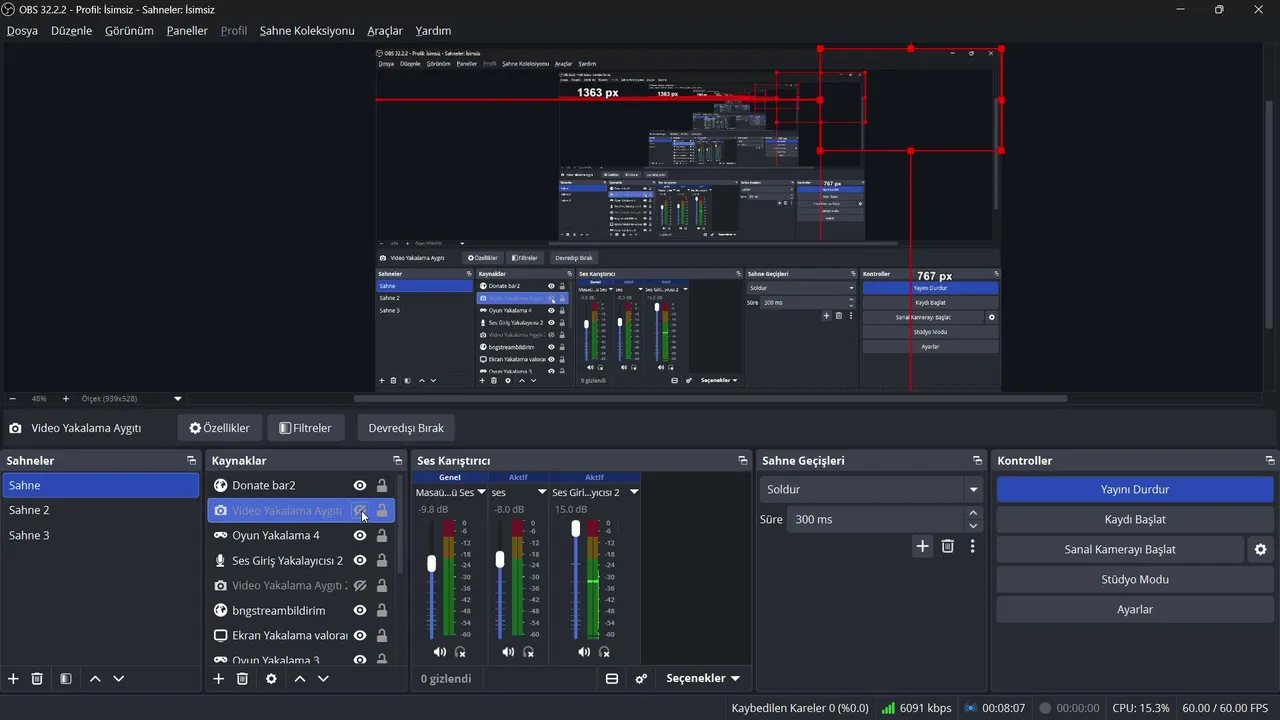Move the selected source up
The width and height of the screenshot is (1280, 720).
click(x=299, y=678)
